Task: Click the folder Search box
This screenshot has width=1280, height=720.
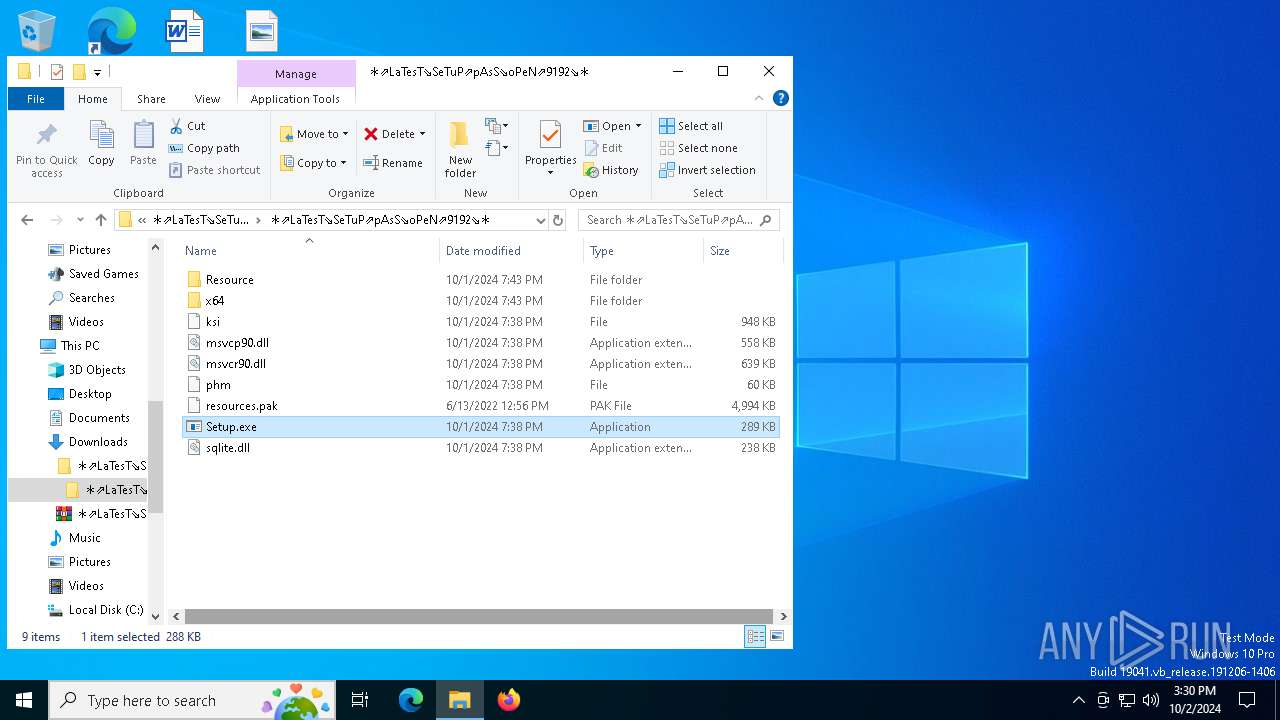Action: point(678,220)
